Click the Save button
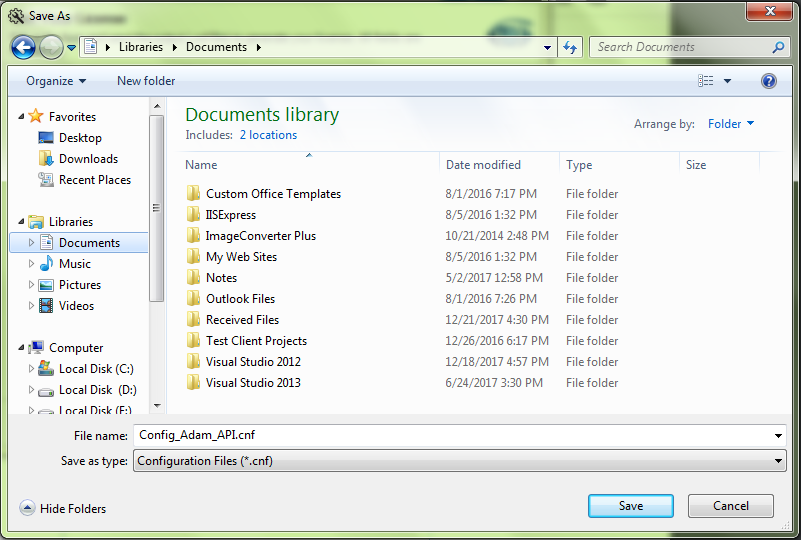 [x=631, y=506]
